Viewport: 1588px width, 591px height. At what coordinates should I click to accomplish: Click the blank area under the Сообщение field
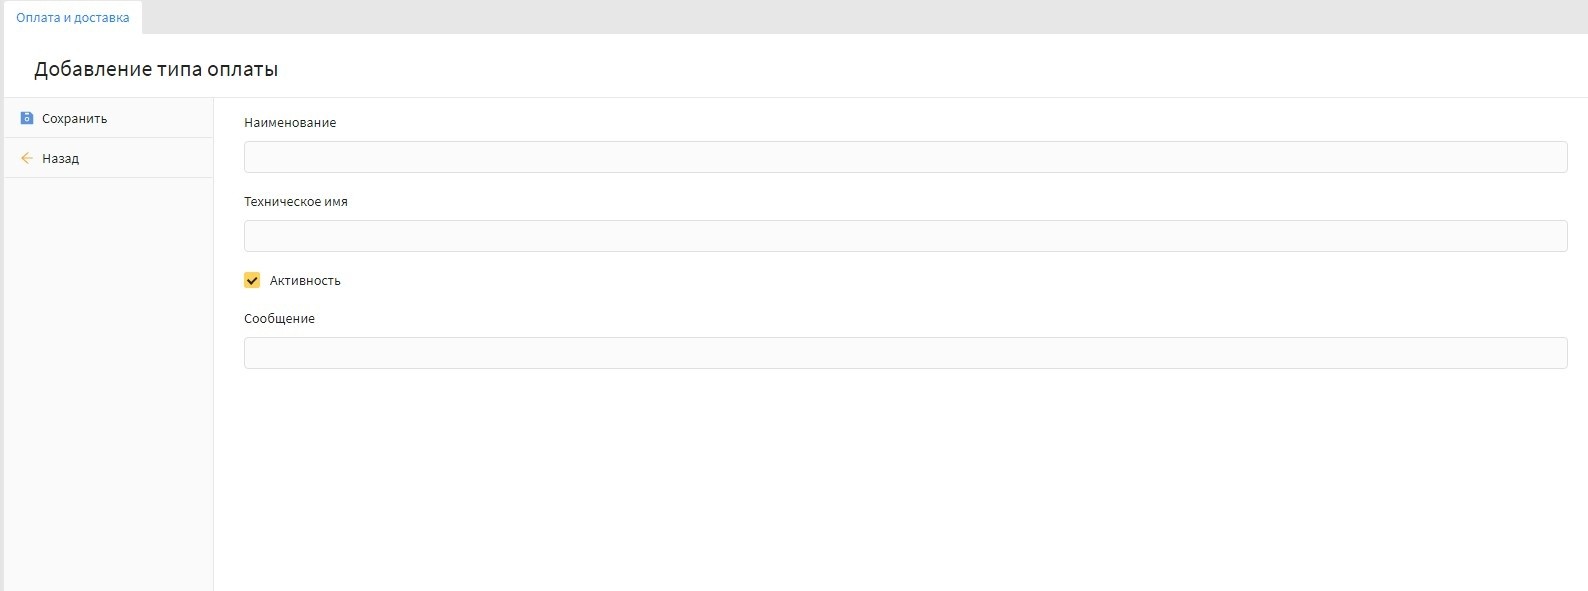point(900,470)
